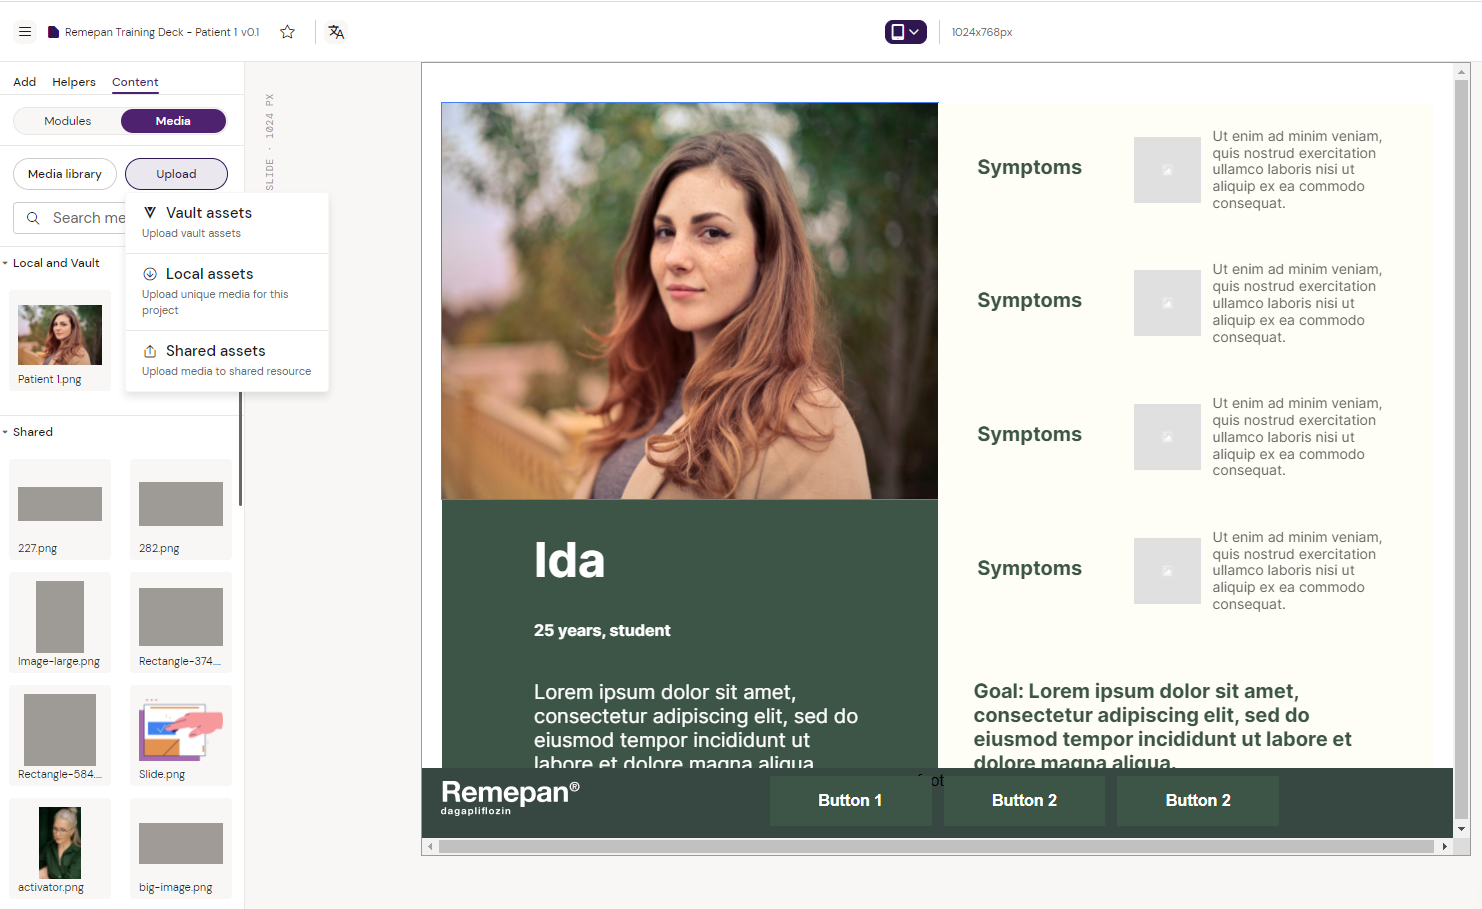Select the Media toggle option

tap(173, 121)
